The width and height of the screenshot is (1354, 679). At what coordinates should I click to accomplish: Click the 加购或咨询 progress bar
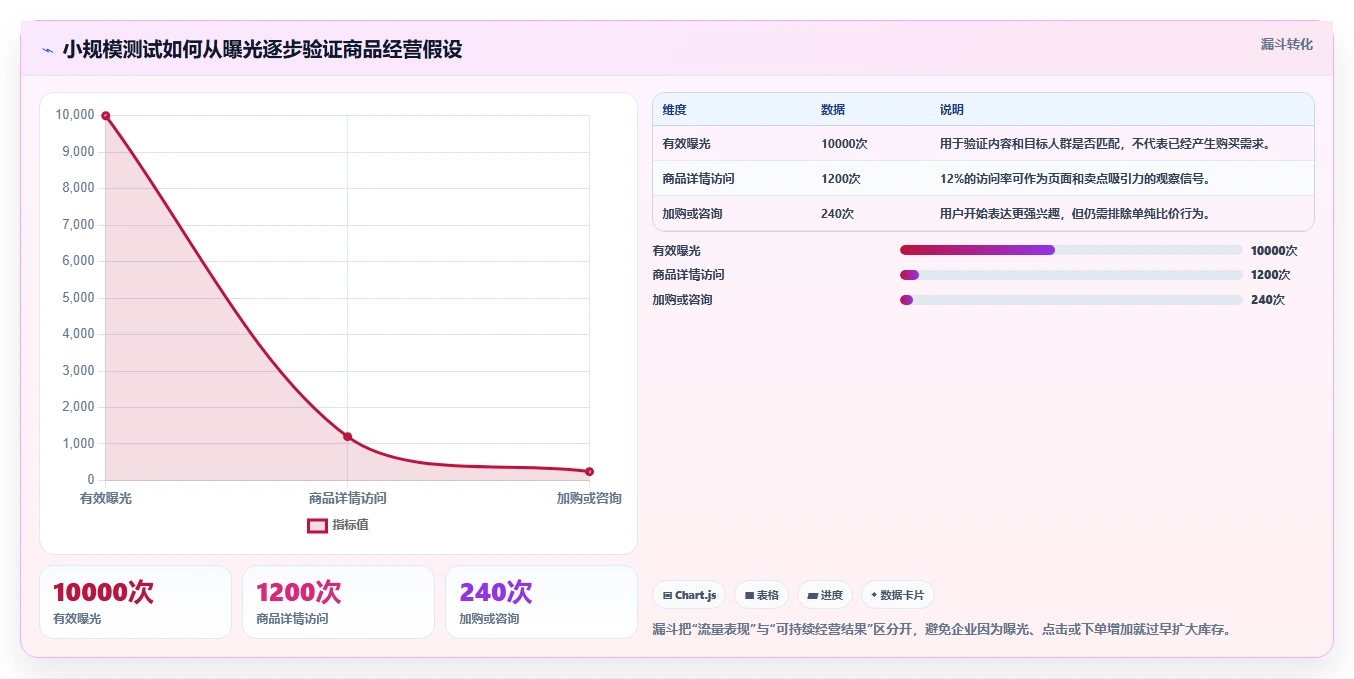coord(1071,300)
